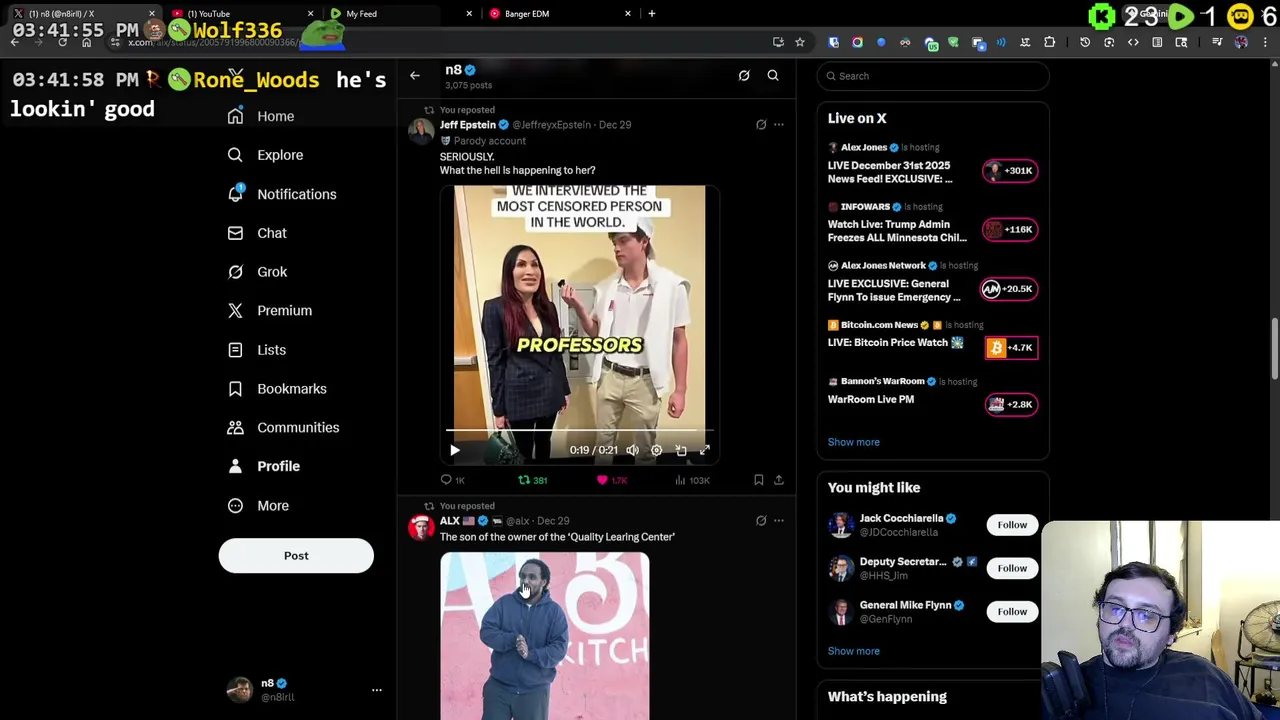Image resolution: width=1280 pixels, height=720 pixels.
Task: Open the ALX post image thumbnail
Action: coord(545,636)
